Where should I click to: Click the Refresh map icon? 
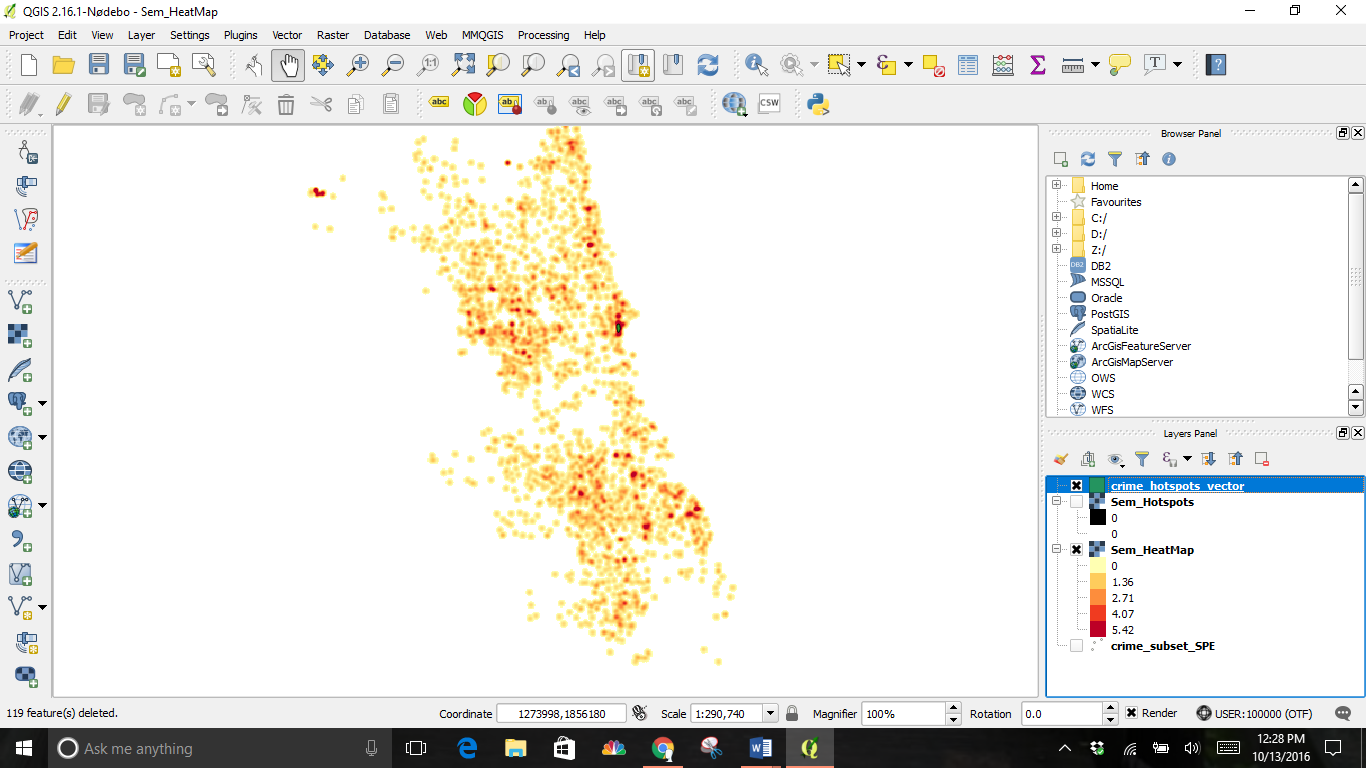click(x=708, y=65)
